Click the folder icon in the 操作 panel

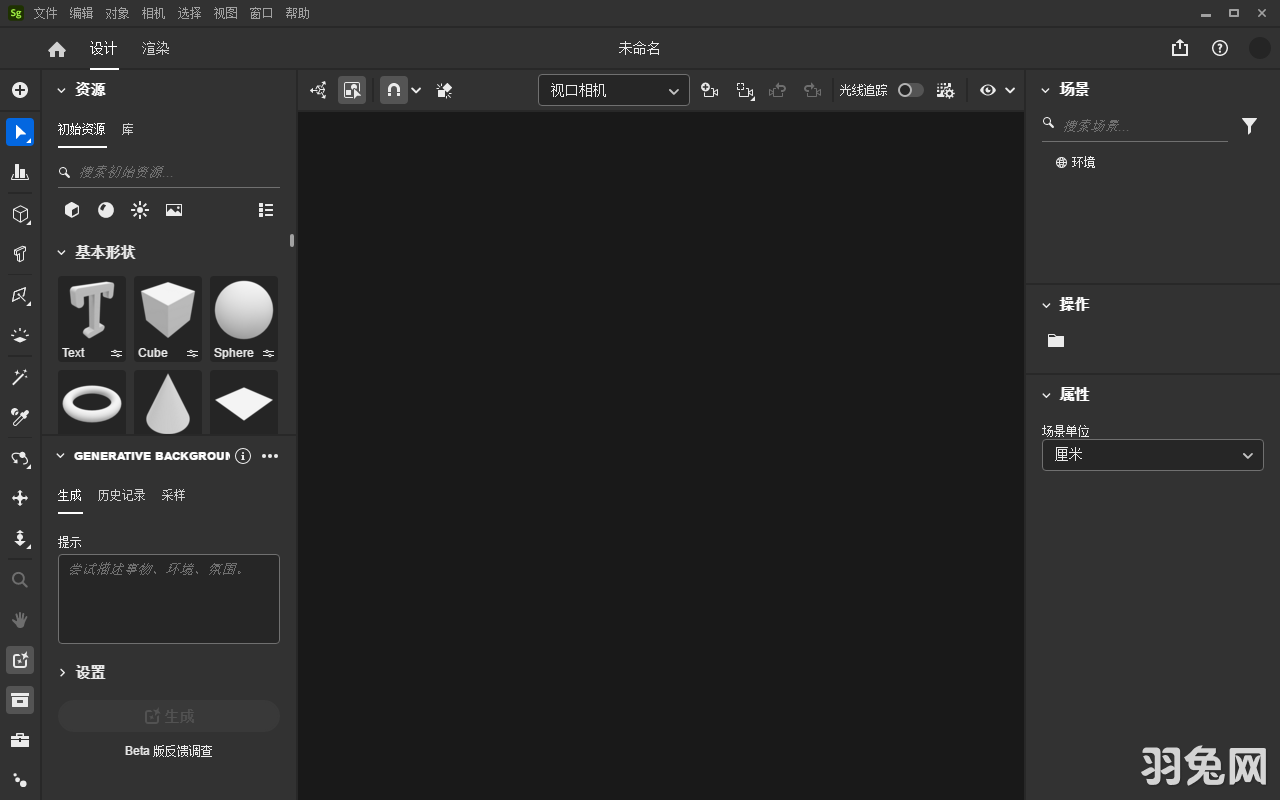pos(1055,340)
